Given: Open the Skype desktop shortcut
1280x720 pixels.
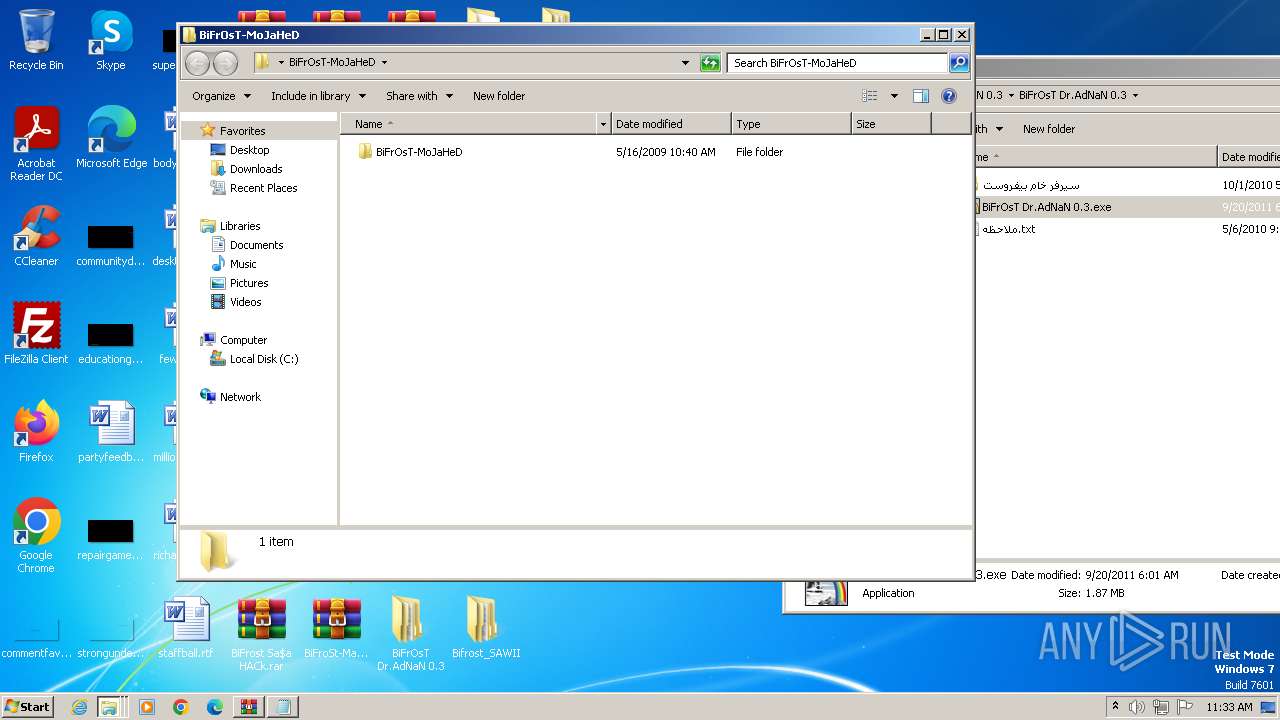Looking at the screenshot, I should (x=110, y=40).
